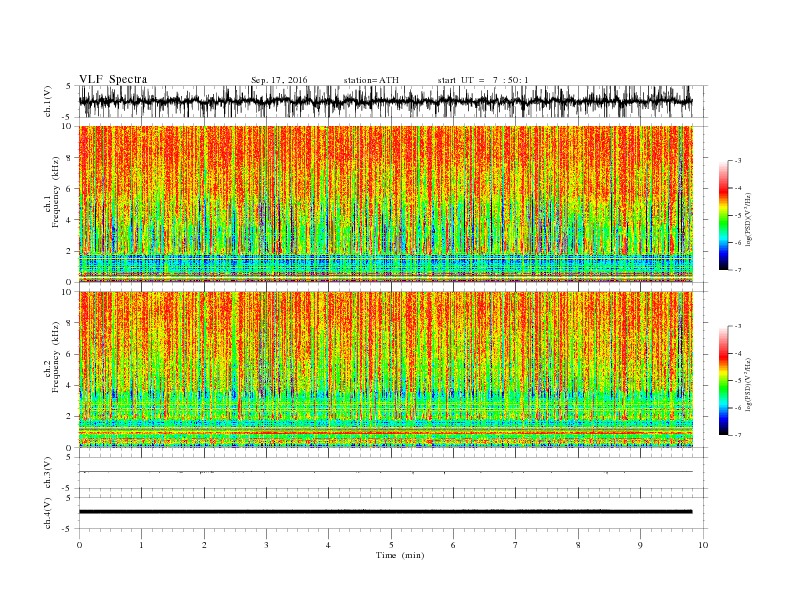Click the ch.1 frequency axis "8" tick label
This screenshot has height=612, width=792.
click(x=69, y=158)
